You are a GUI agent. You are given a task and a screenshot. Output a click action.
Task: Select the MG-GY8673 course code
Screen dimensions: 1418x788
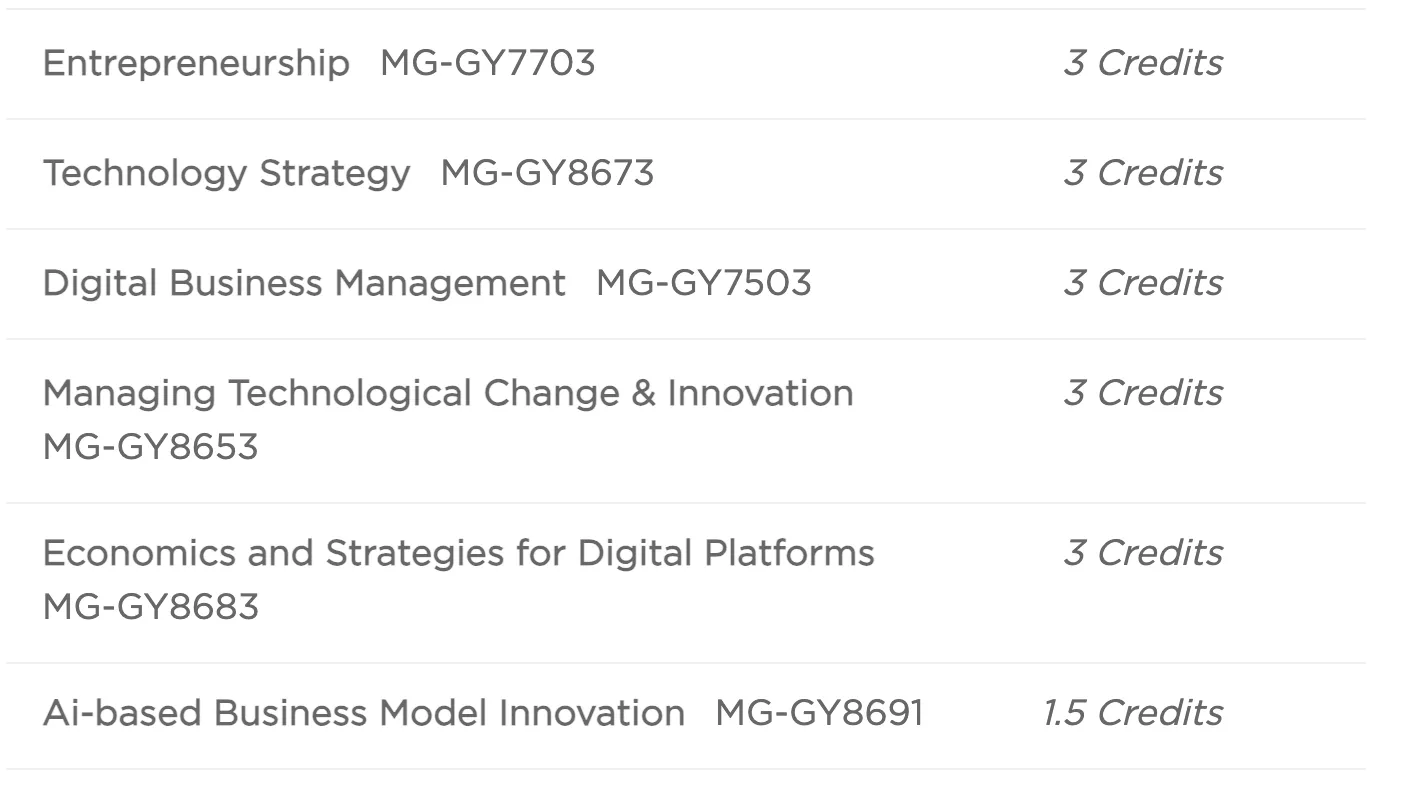[x=547, y=174]
